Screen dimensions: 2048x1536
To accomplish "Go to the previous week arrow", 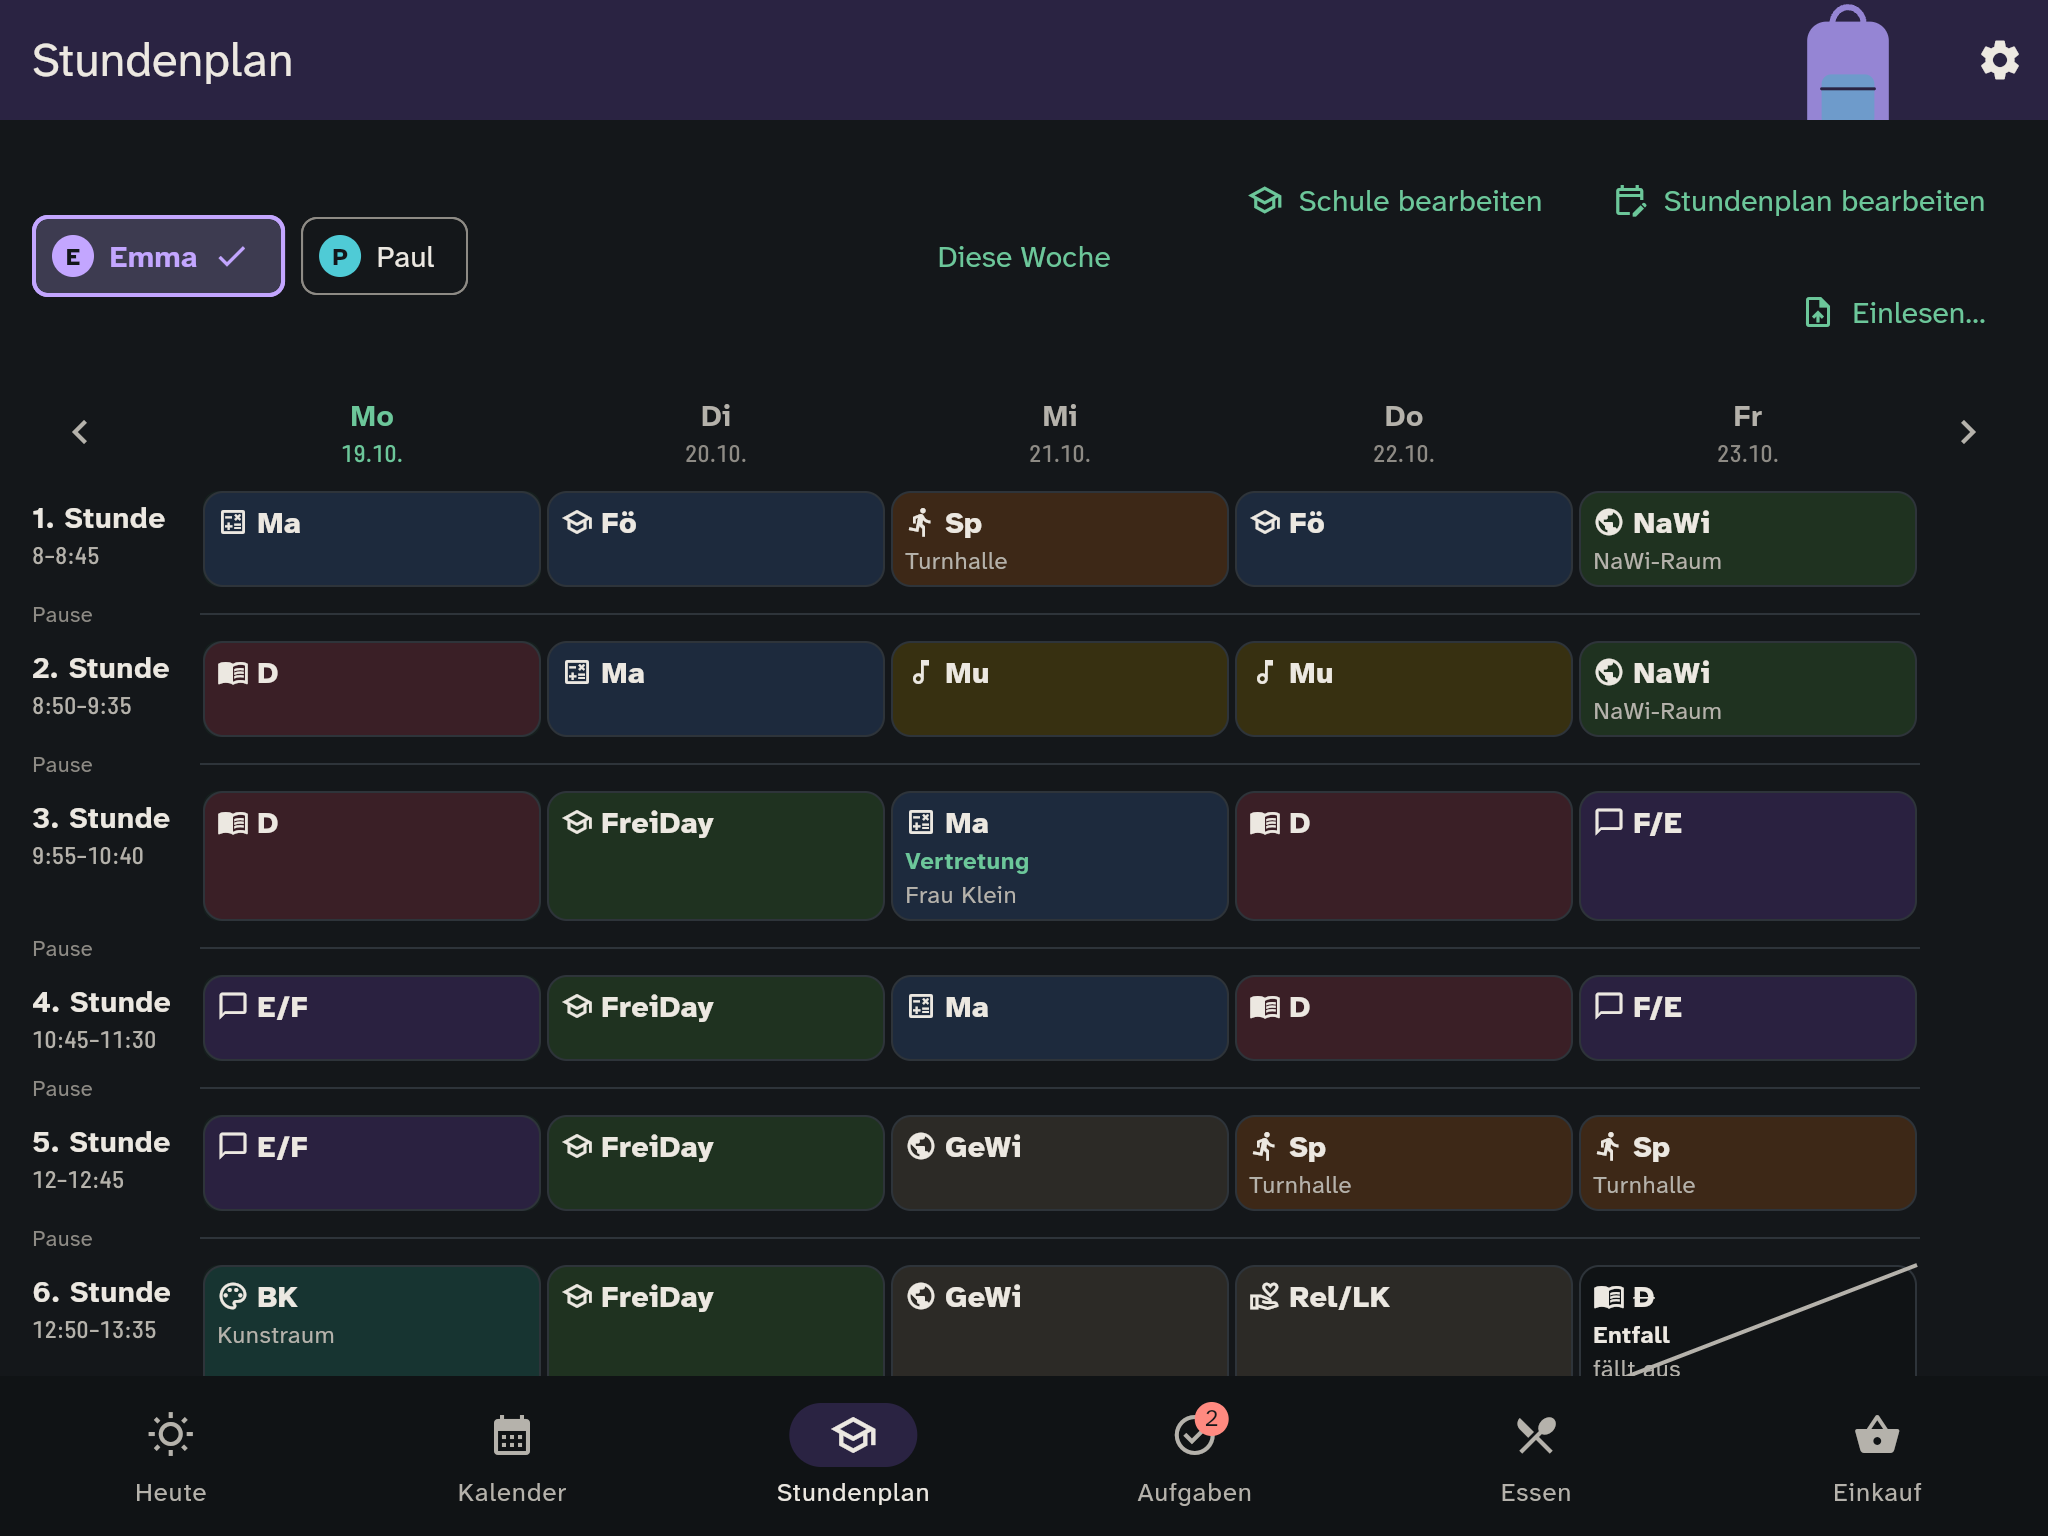I will pos(80,432).
